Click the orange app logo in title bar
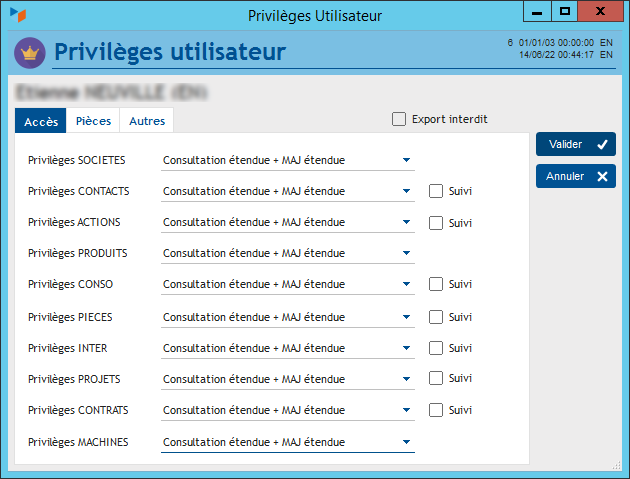This screenshot has height=479, width=630. 17,14
